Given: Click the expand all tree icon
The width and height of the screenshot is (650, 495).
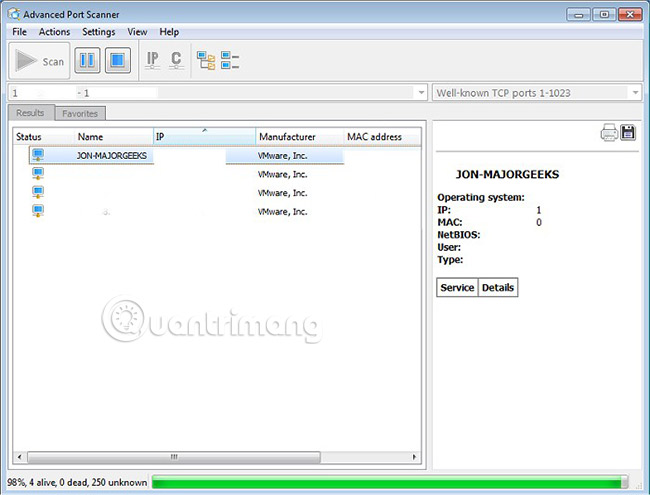Looking at the screenshot, I should click(x=206, y=61).
